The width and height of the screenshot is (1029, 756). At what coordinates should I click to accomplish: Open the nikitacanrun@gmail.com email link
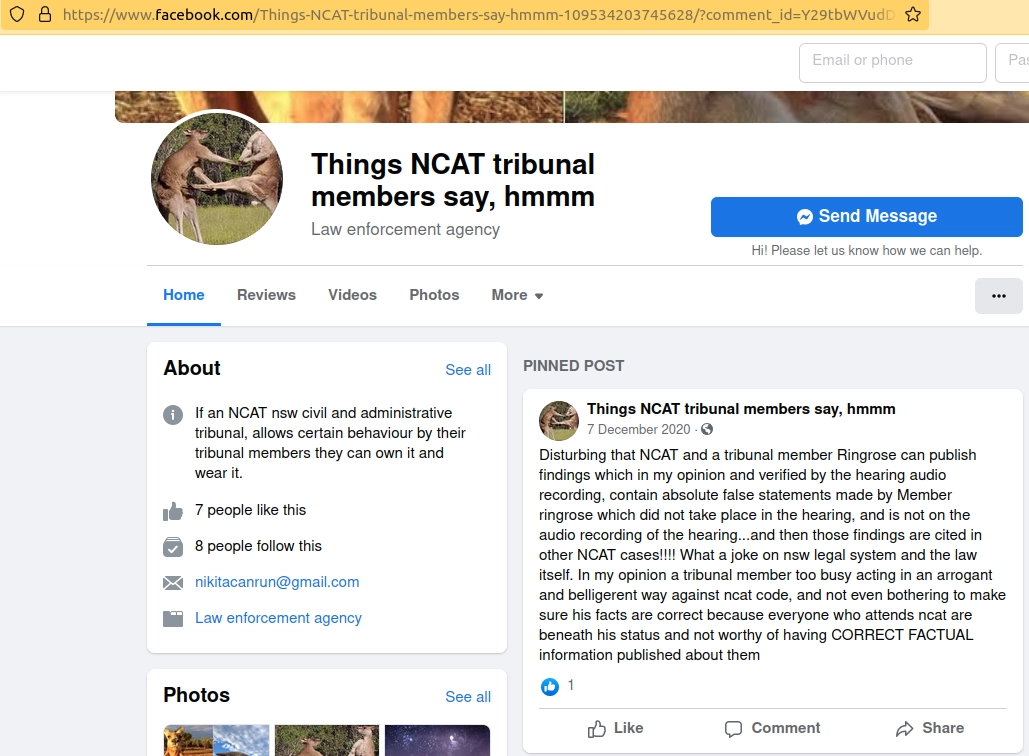[277, 582]
